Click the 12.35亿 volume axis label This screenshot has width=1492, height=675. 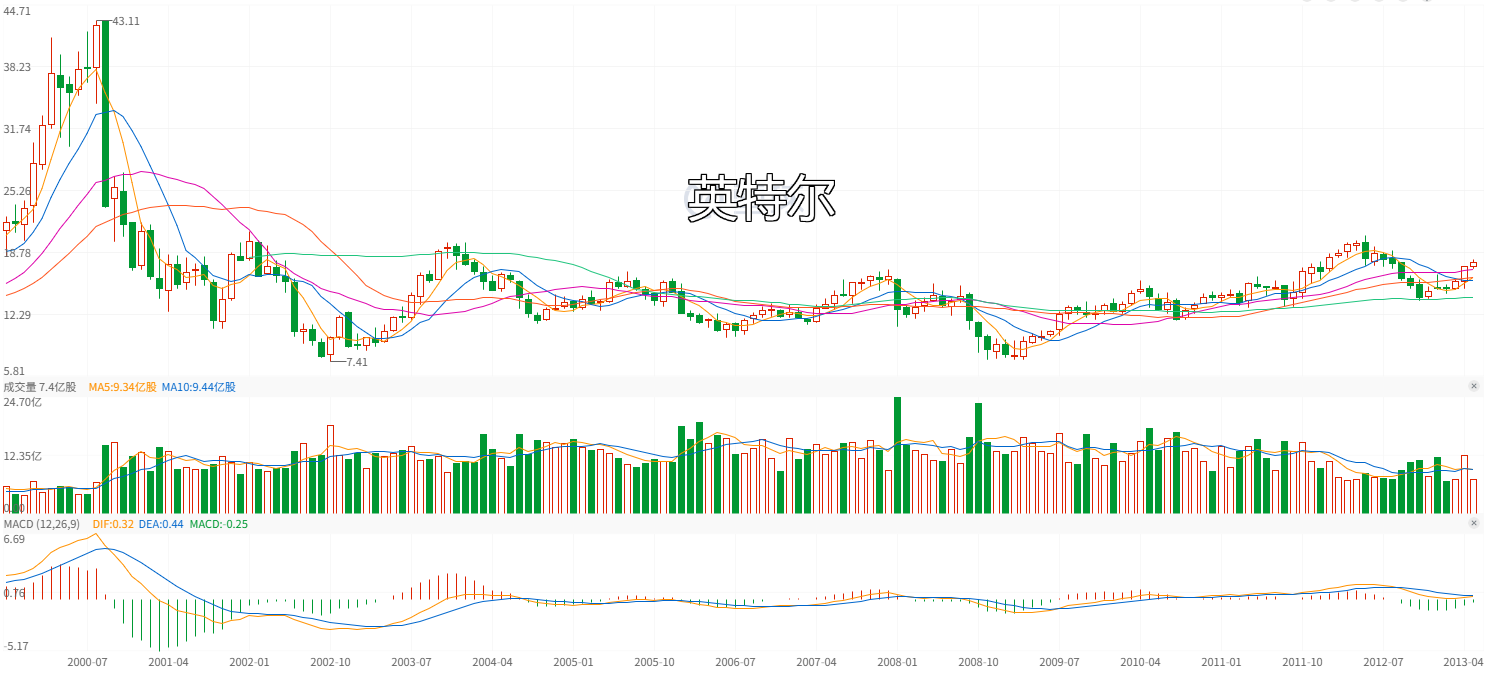point(22,456)
